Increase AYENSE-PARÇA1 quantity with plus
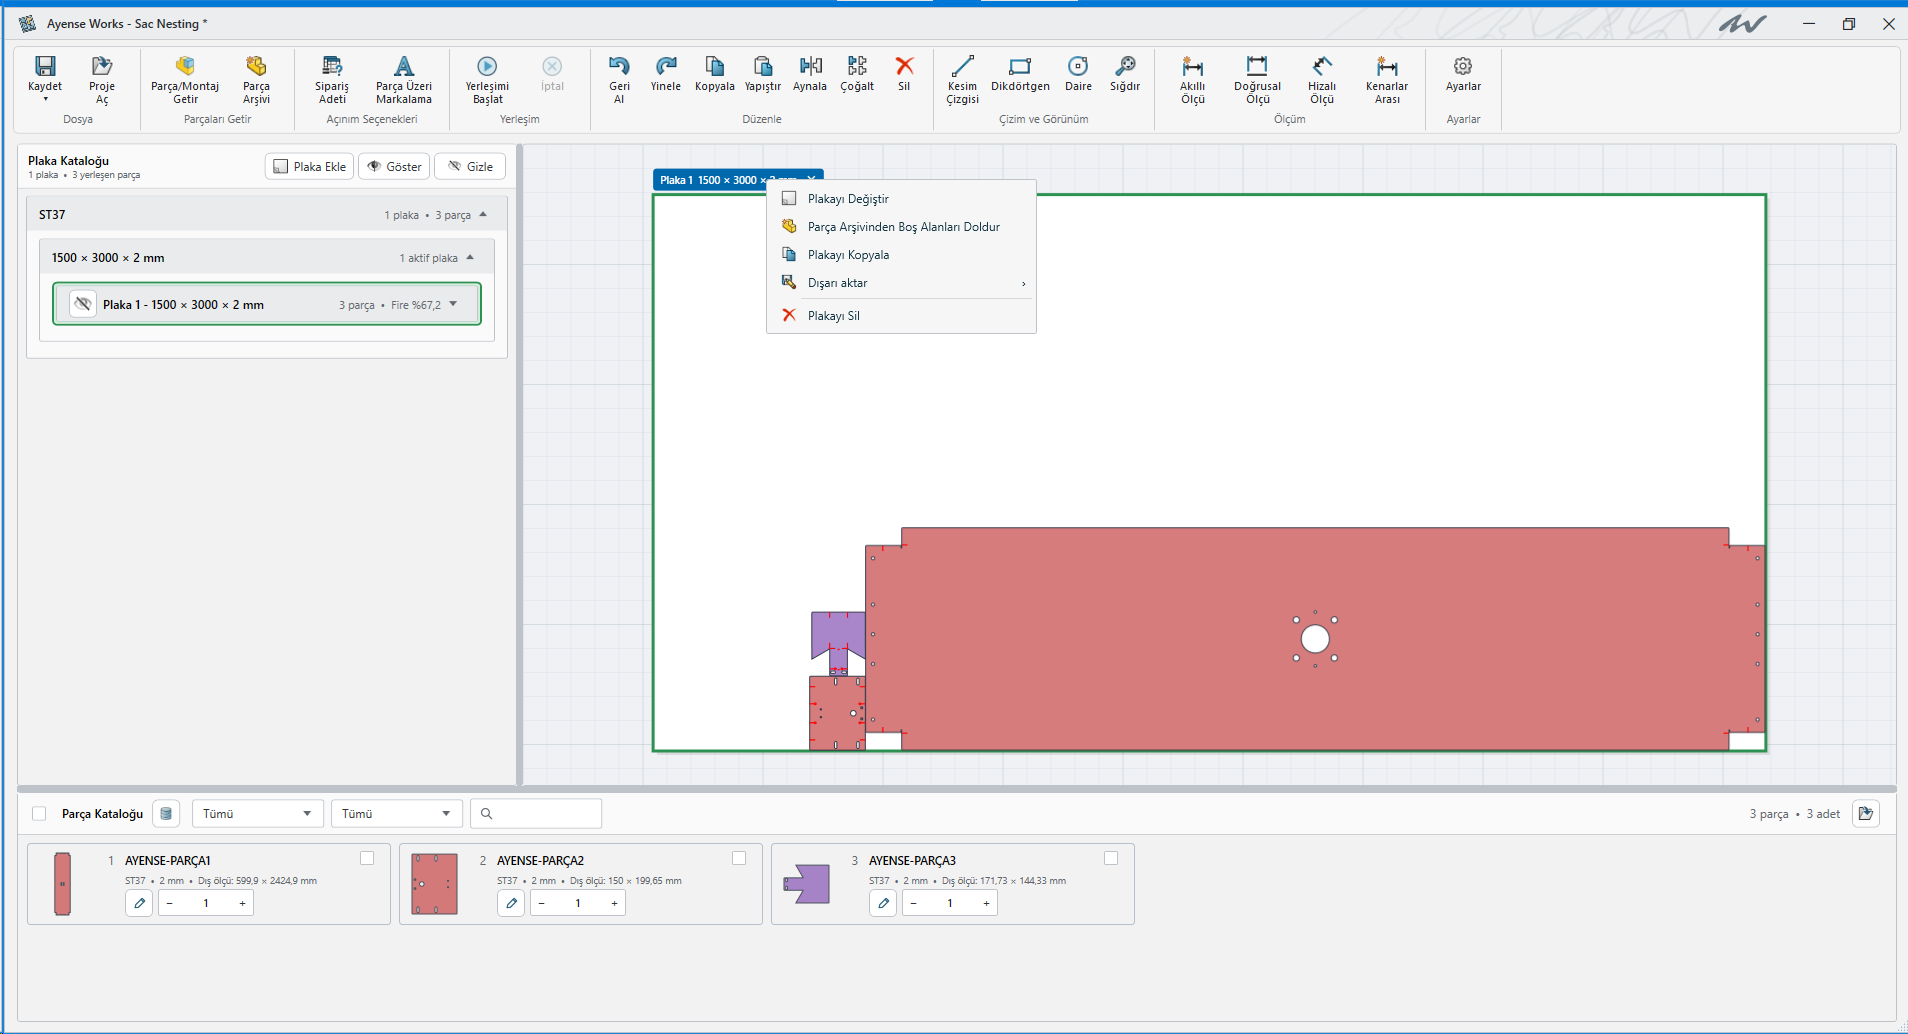Screen dimensions: 1908x1034 242,903
